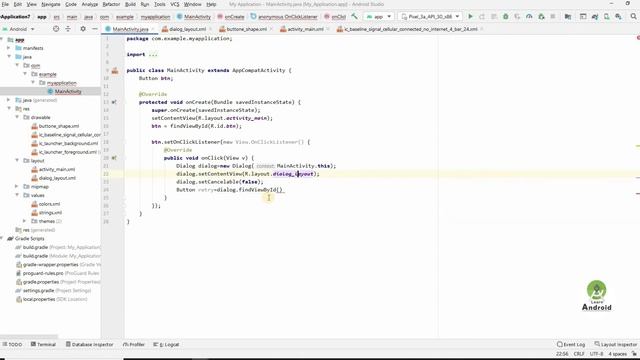The width and height of the screenshot is (640, 360).
Task: Select dialog_layout.xml in layout folder
Action: pyautogui.click(x=57, y=178)
